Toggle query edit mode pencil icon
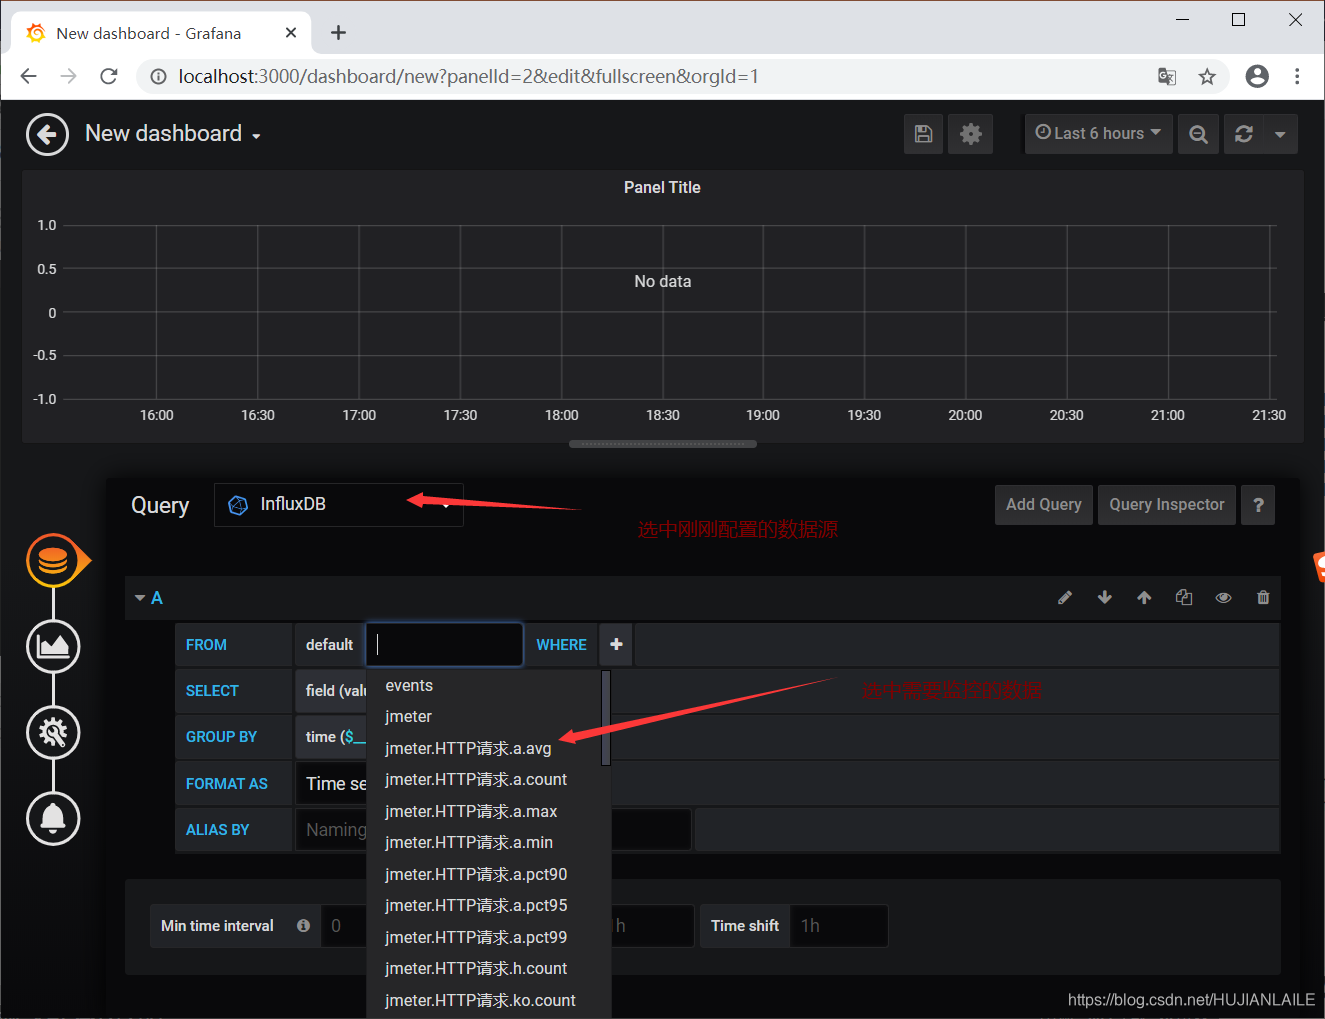Screen dimensions: 1325x1019 (1065, 598)
